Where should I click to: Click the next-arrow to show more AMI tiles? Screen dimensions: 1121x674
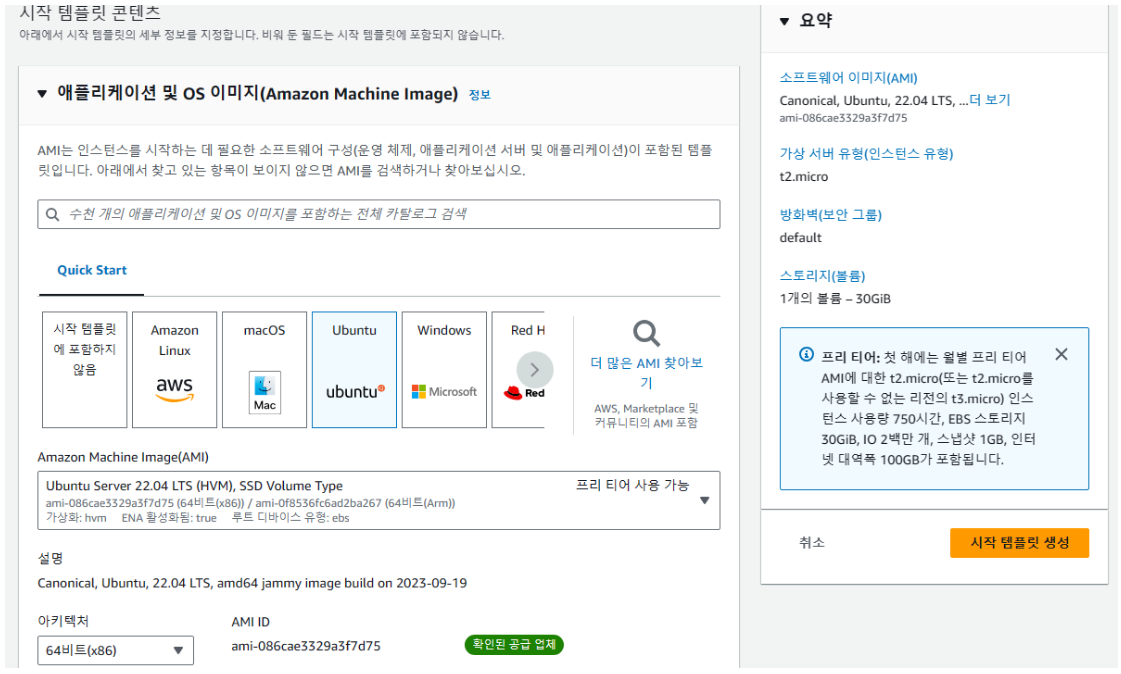pyautogui.click(x=535, y=370)
